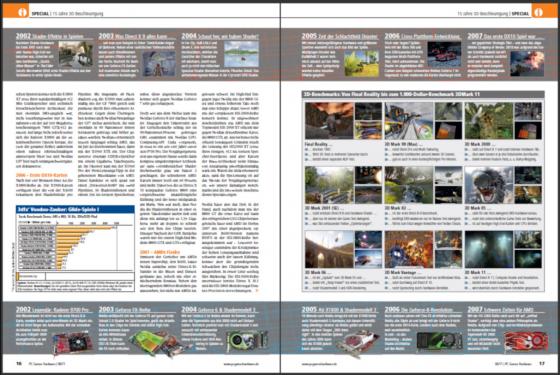Click the '3D Mark 03' caption label
The height and width of the screenshot is (375, 560).
click(x=398, y=208)
